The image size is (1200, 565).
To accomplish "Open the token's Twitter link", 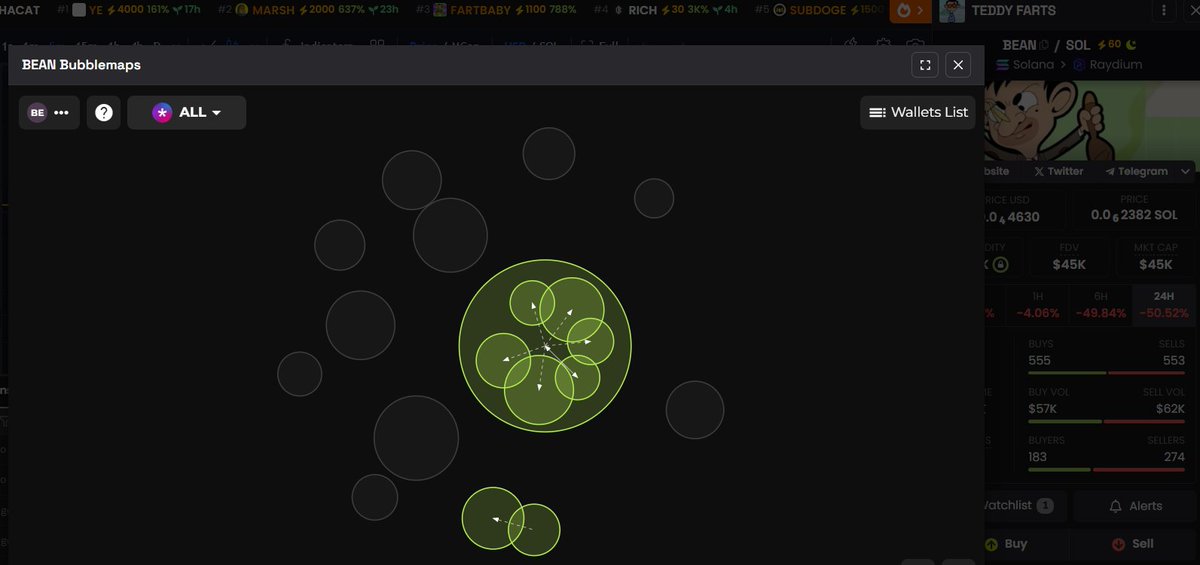I will (1059, 171).
